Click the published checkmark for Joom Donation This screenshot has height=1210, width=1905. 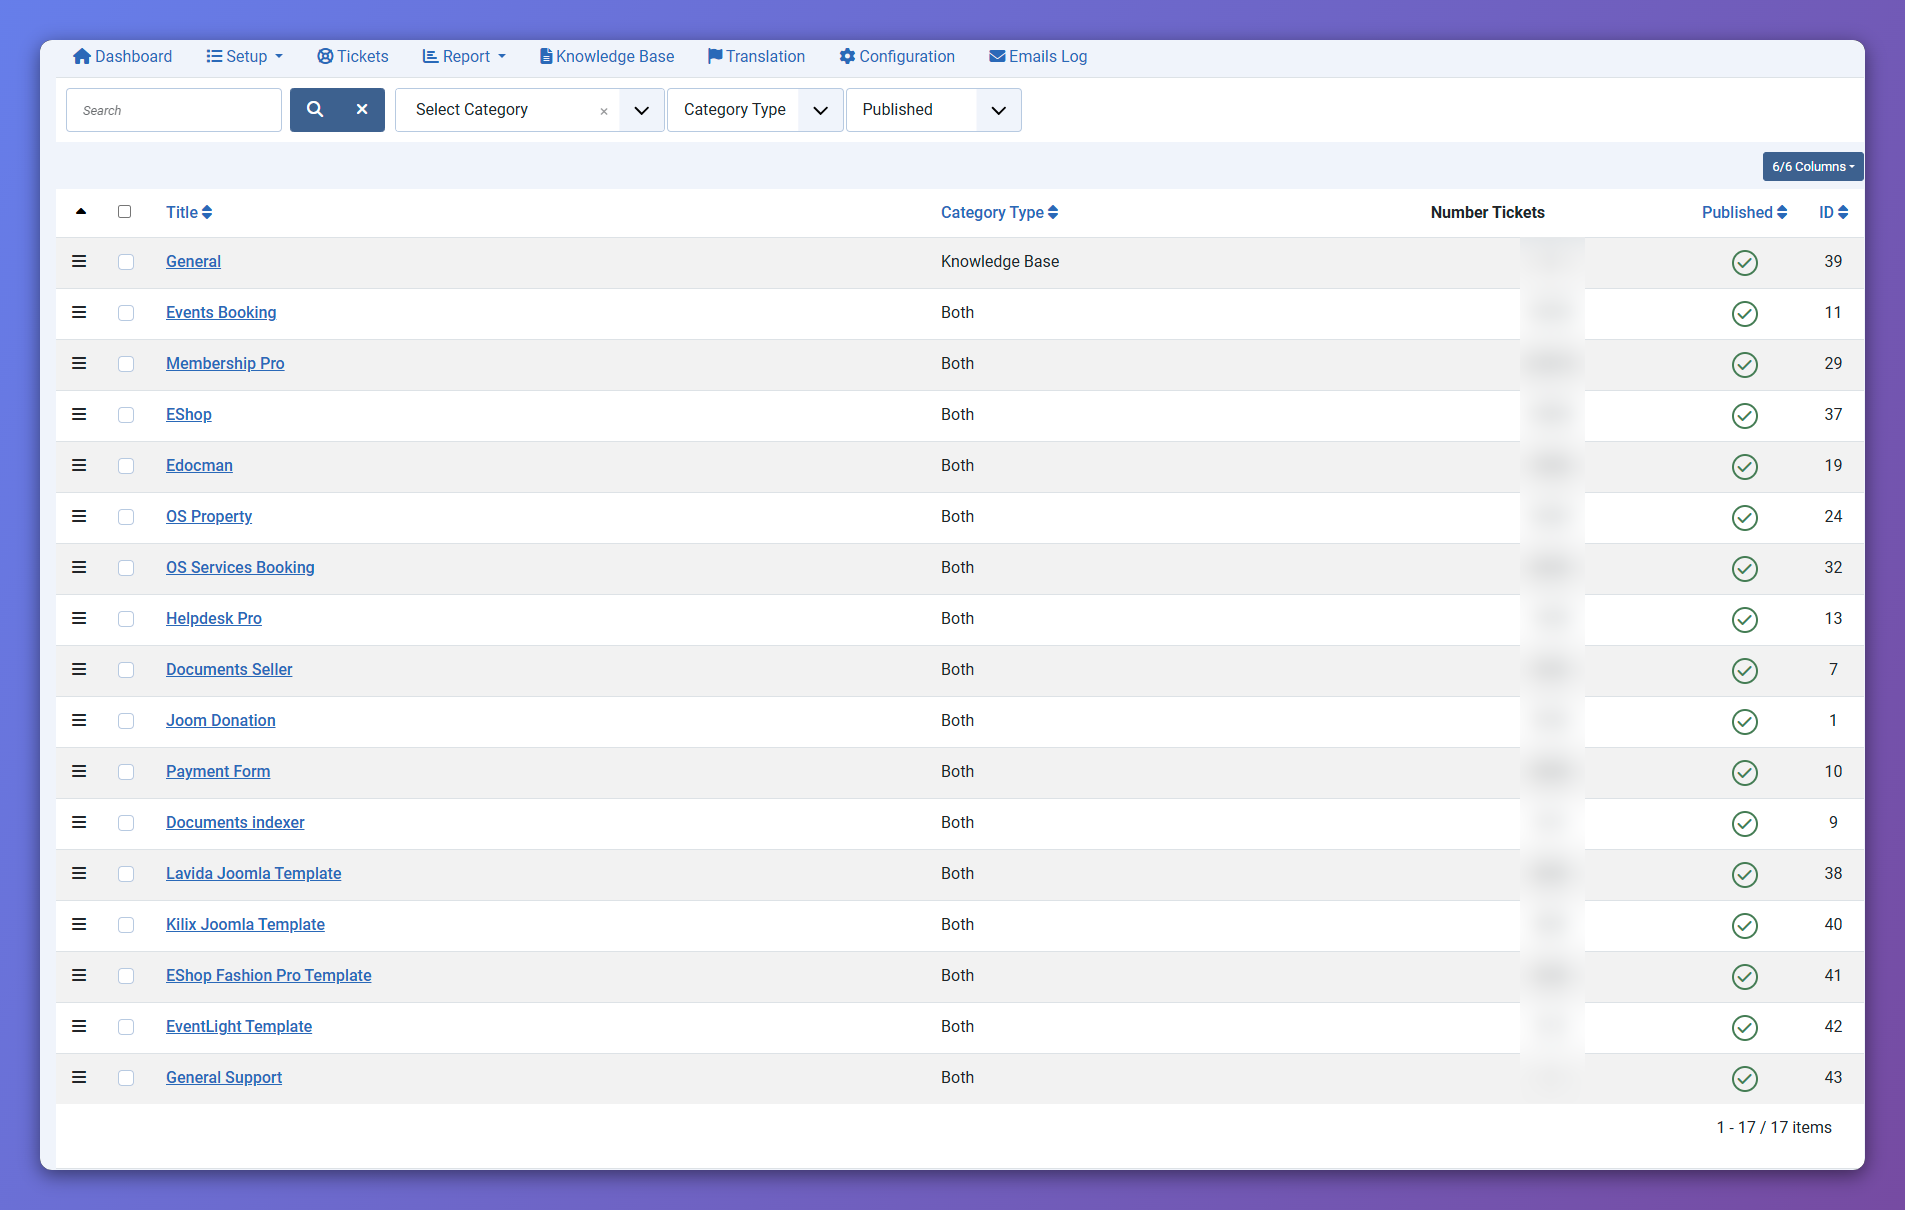[1744, 721]
